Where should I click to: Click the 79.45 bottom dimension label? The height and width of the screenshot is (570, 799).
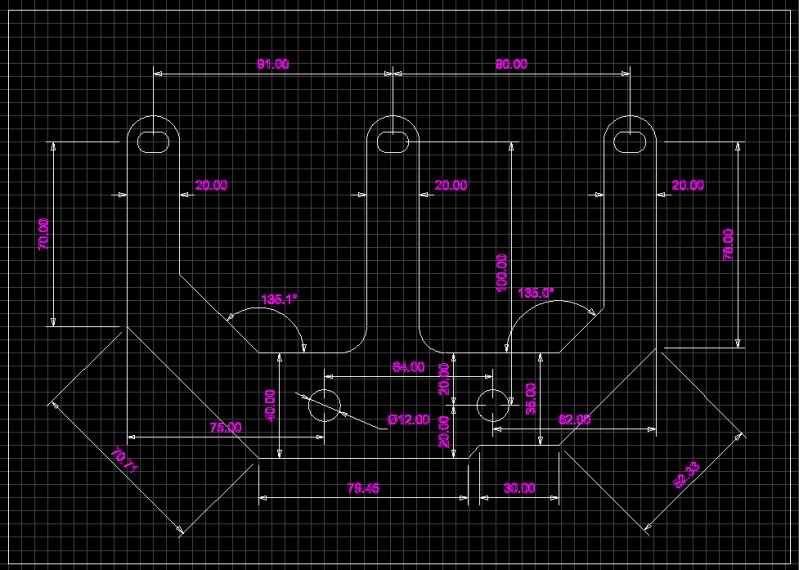point(362,489)
